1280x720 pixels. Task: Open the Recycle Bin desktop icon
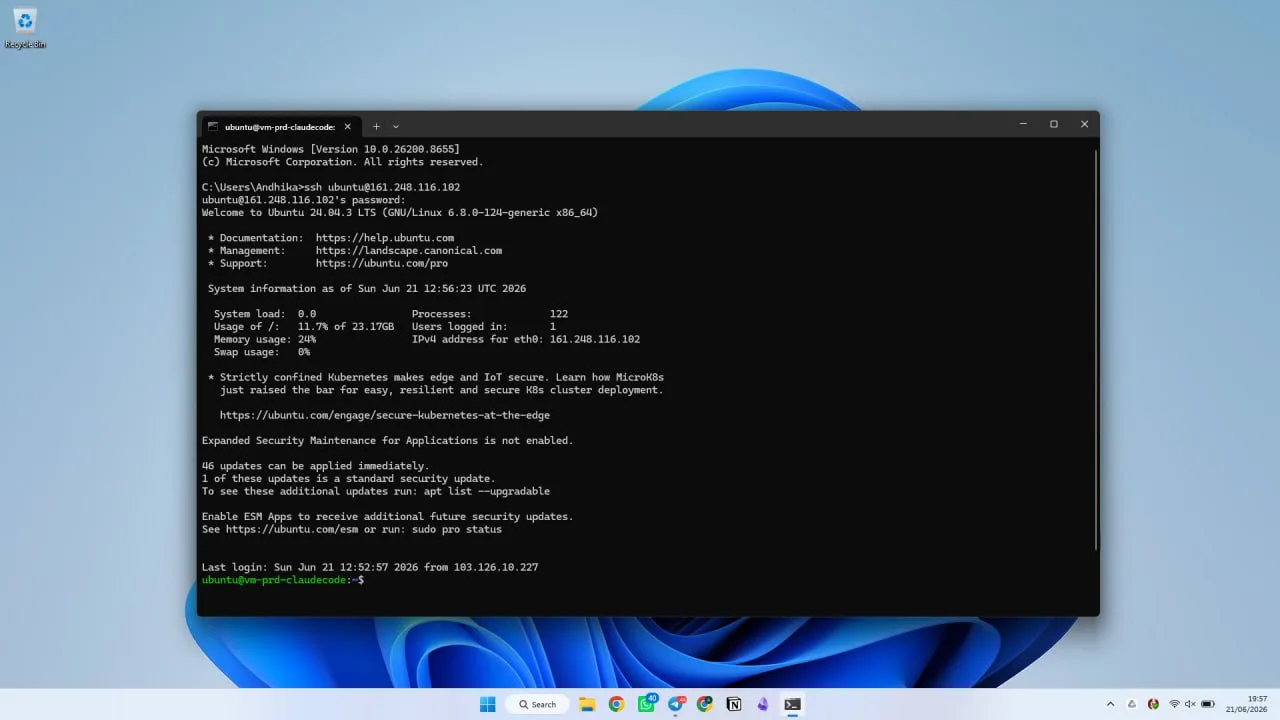pyautogui.click(x=25, y=28)
